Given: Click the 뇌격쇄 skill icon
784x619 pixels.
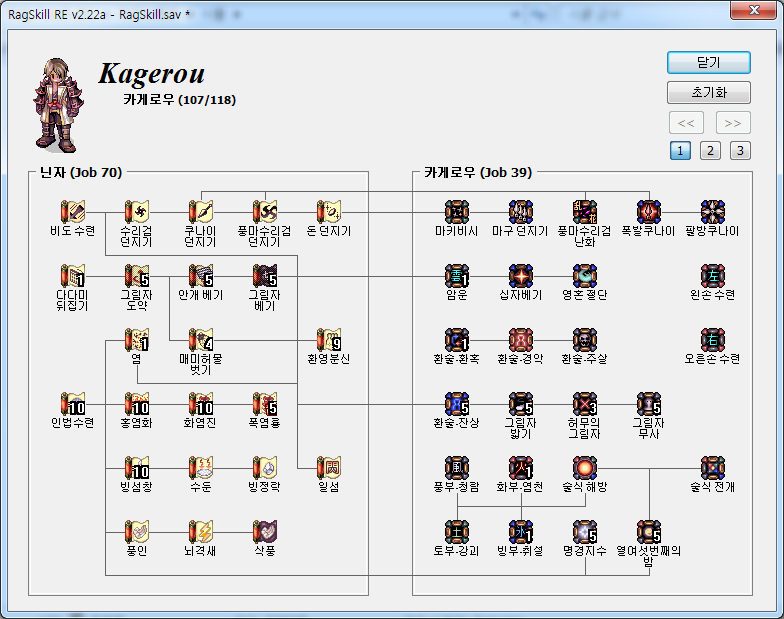Looking at the screenshot, I should click(201, 531).
